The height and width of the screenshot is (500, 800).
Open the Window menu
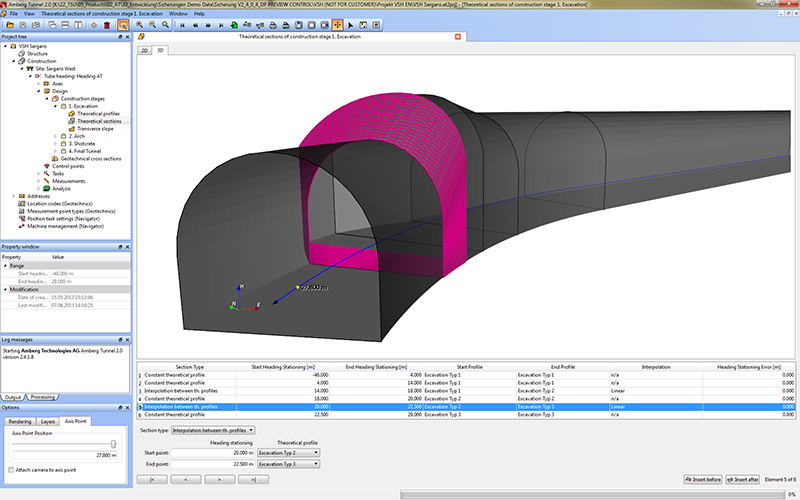178,14
